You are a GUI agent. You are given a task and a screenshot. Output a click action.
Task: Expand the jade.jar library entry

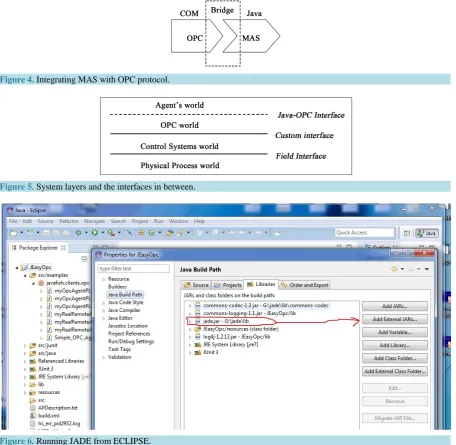190,321
